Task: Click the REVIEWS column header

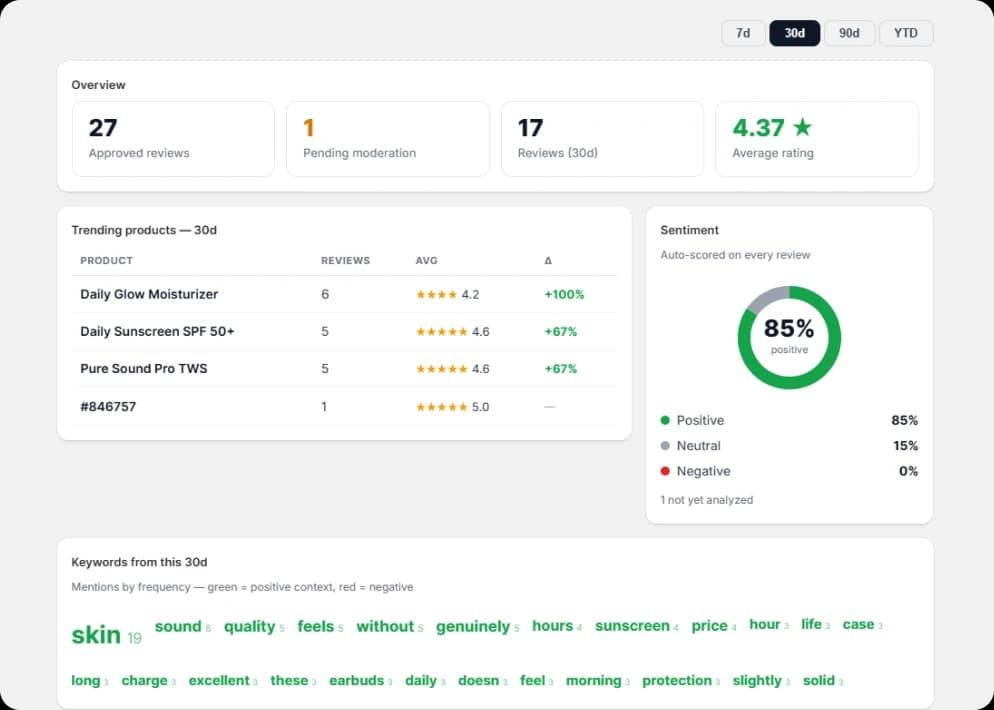Action: click(x=345, y=261)
